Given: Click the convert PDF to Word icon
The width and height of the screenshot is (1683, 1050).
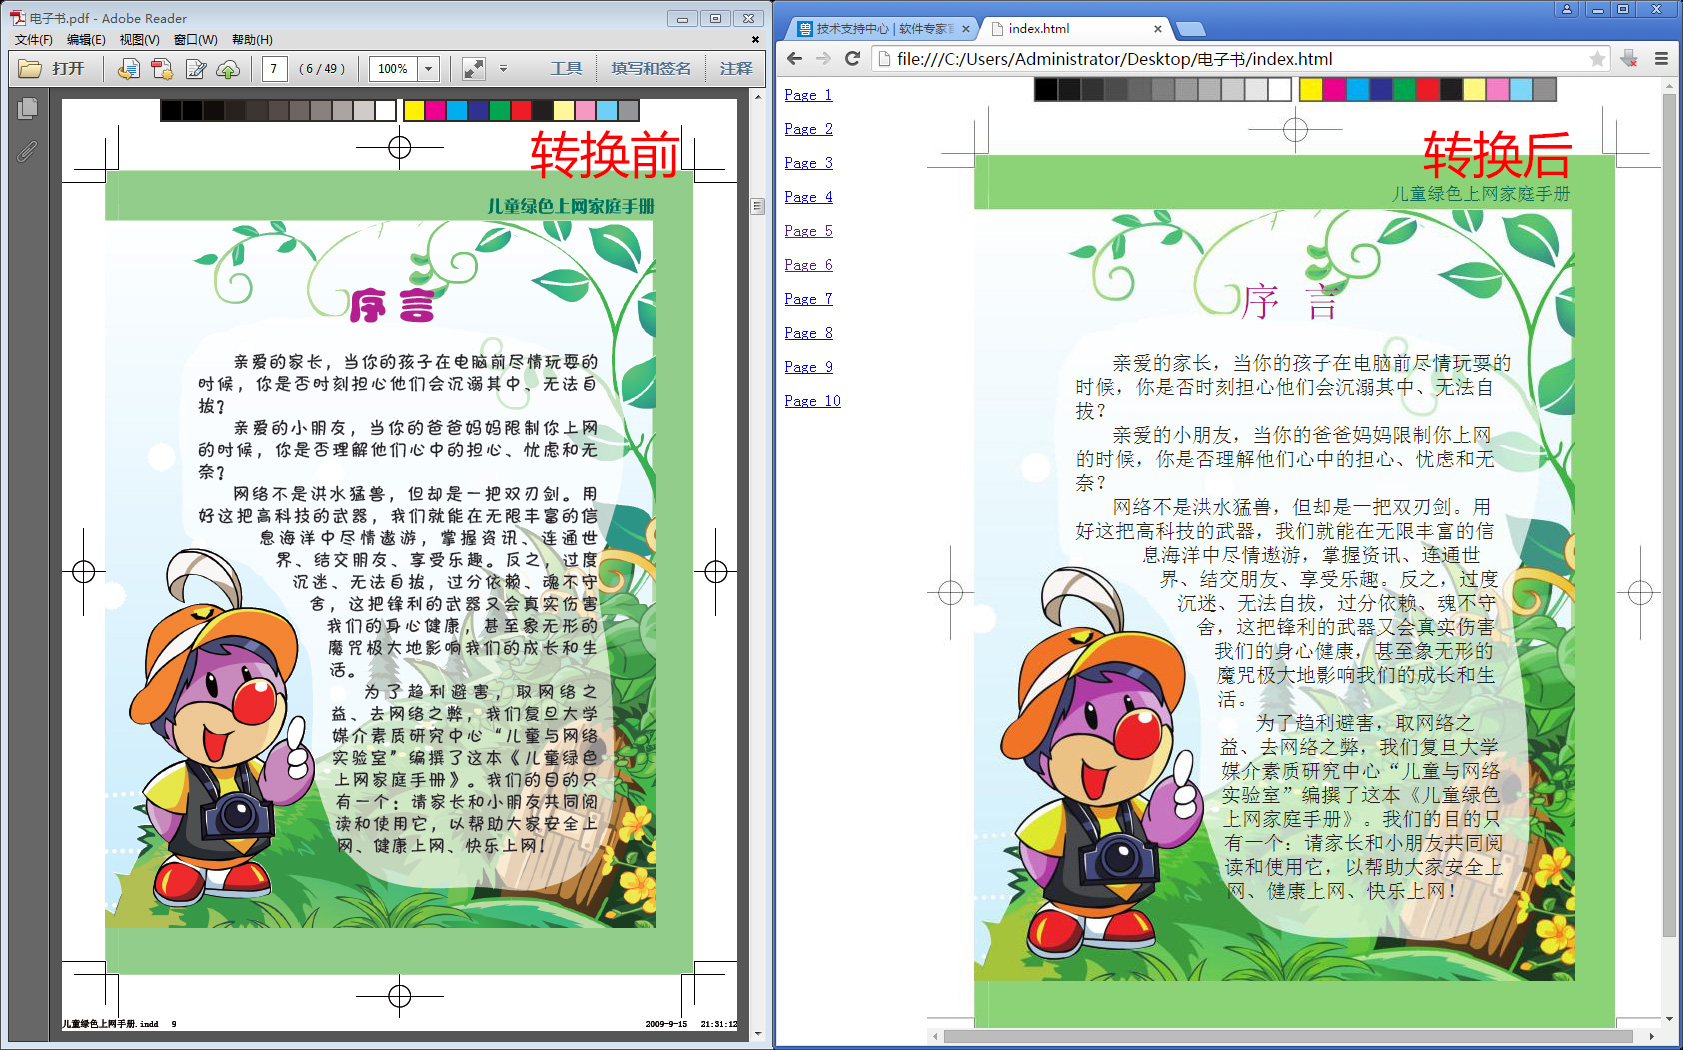Looking at the screenshot, I should 128,68.
